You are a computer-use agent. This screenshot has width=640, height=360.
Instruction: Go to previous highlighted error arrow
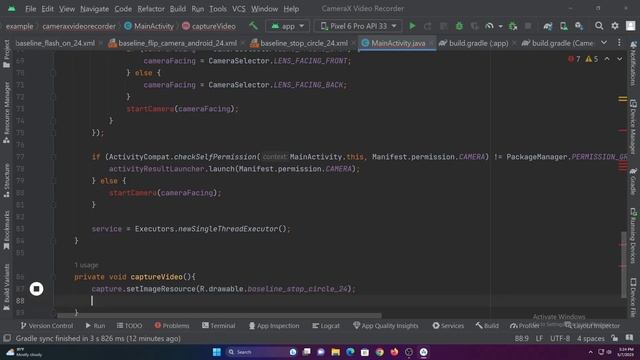coord(607,59)
